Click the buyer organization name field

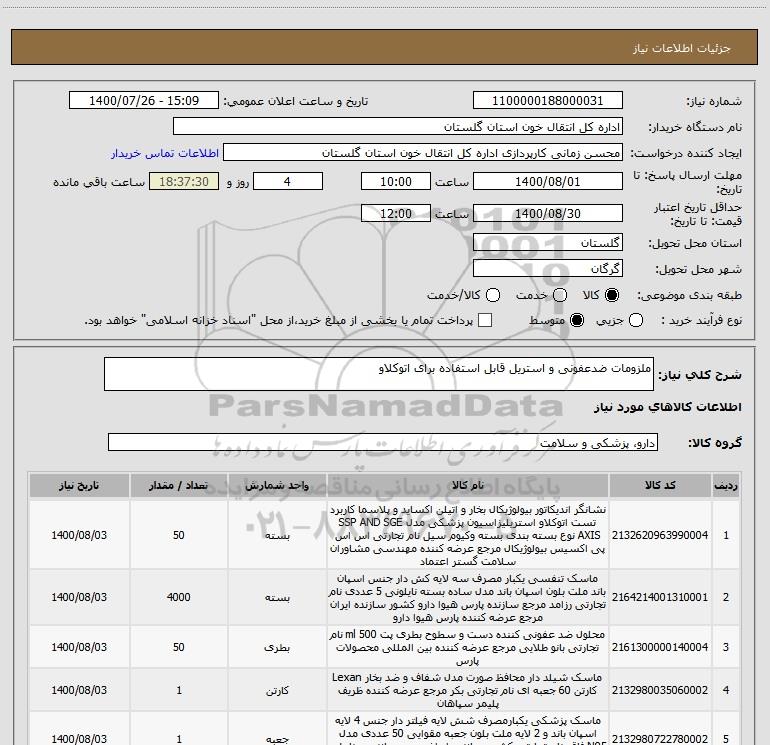(x=398, y=127)
